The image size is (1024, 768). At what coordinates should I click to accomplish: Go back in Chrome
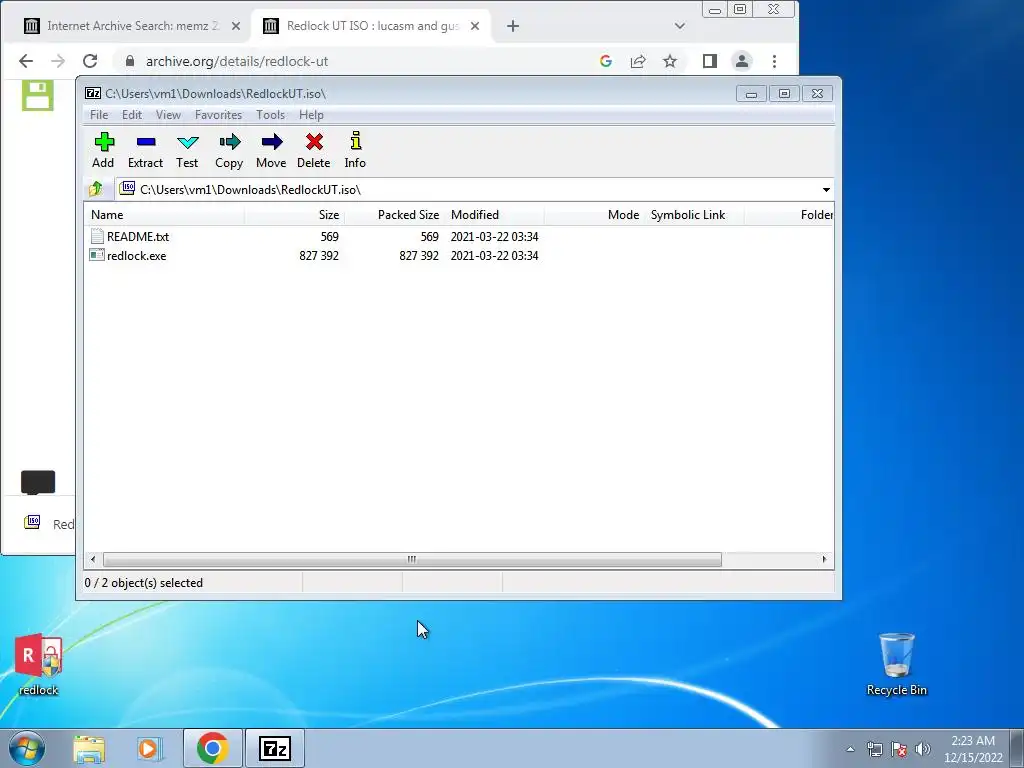click(25, 61)
